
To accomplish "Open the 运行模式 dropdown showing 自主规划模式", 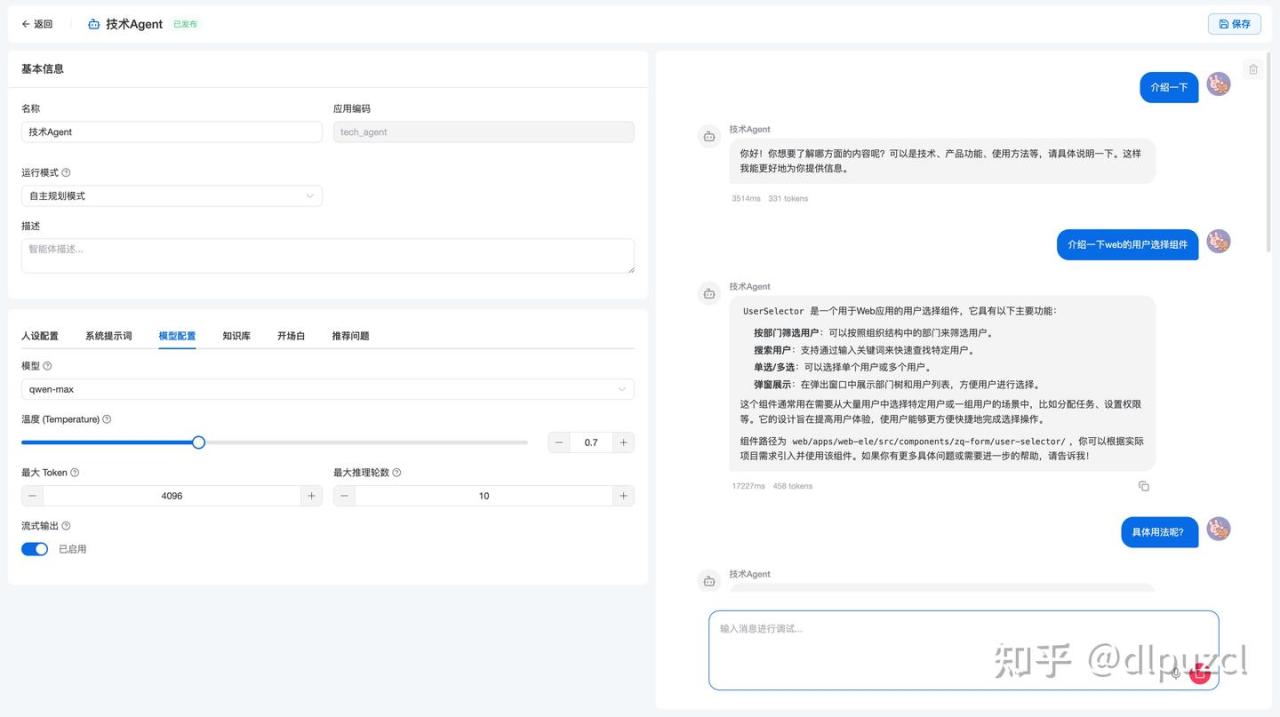I will point(172,196).
